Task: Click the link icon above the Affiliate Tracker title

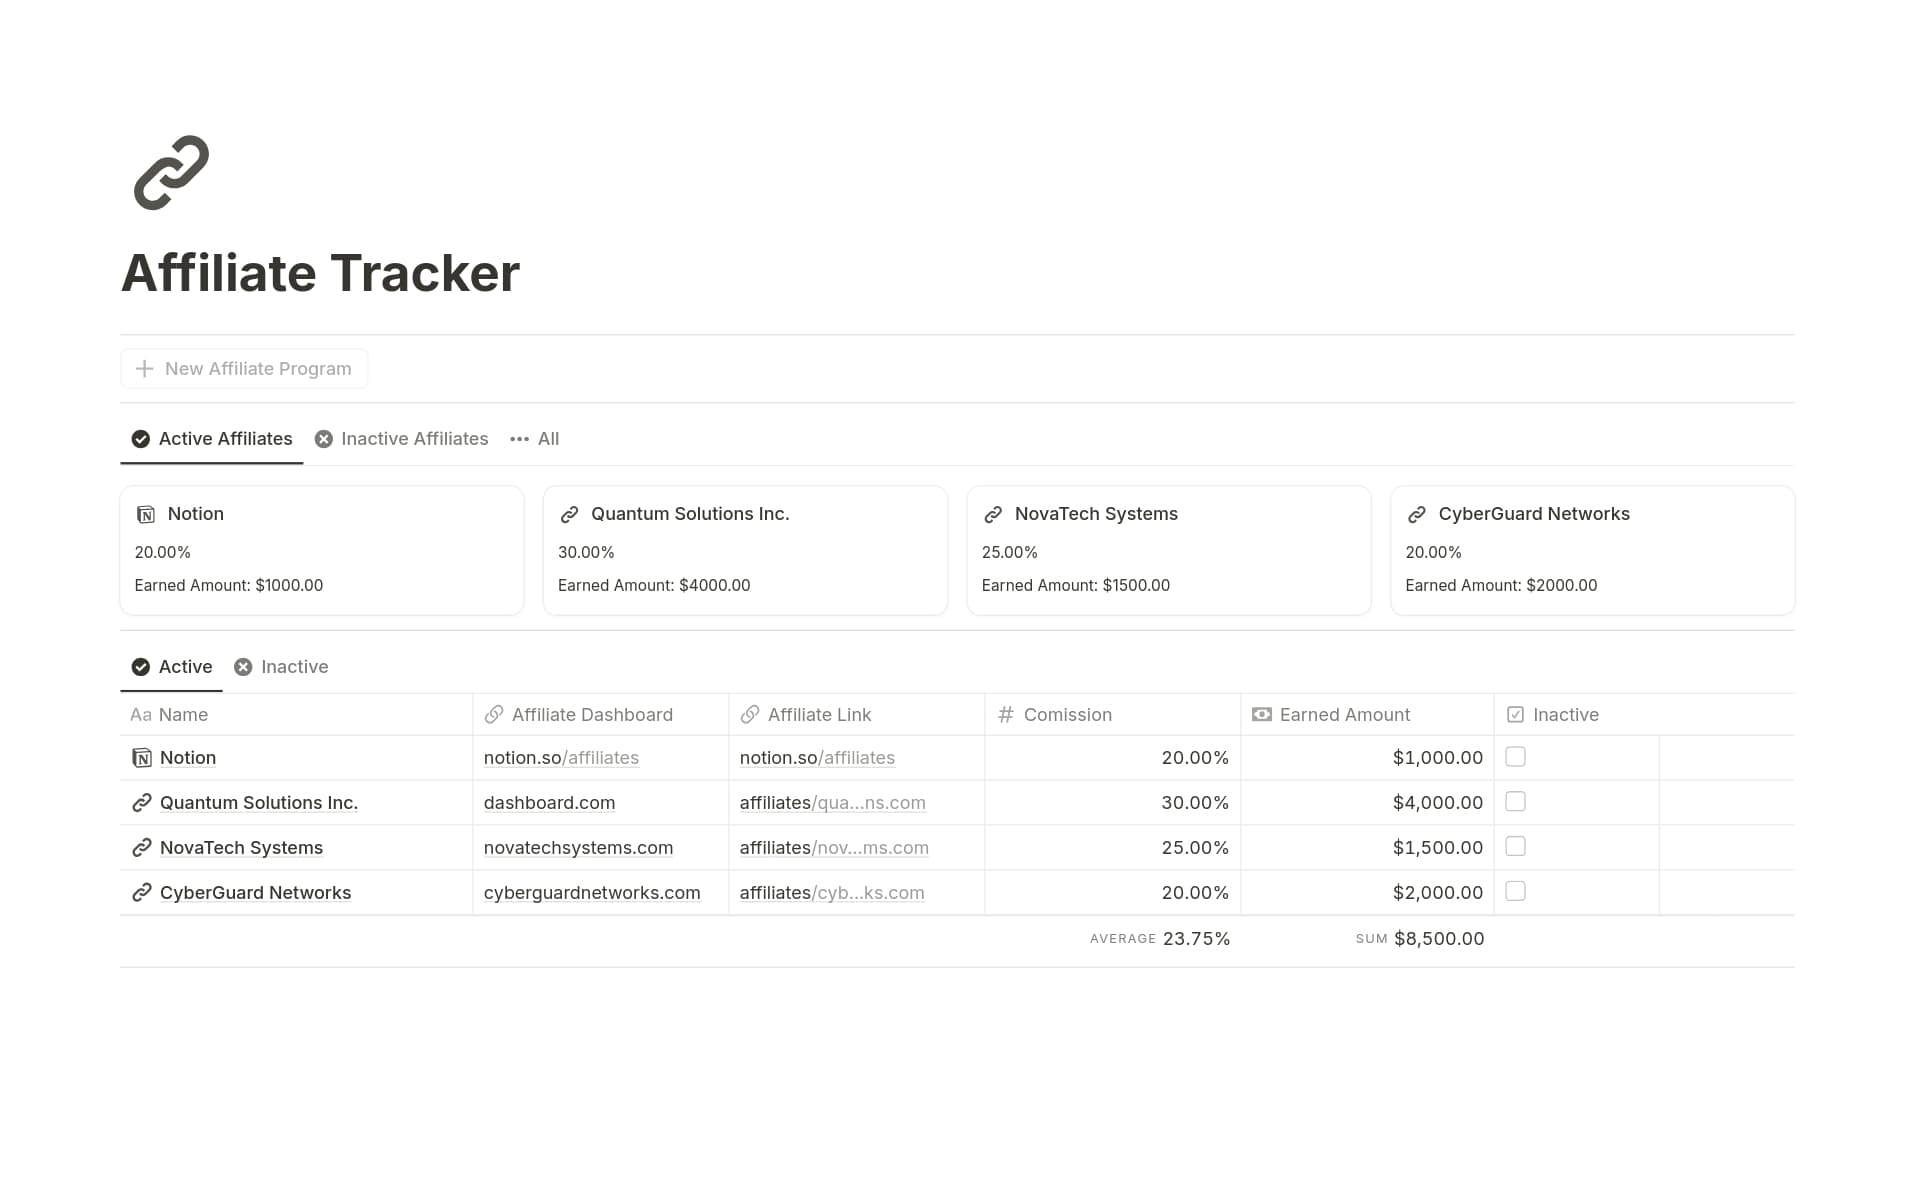Action: [170, 172]
